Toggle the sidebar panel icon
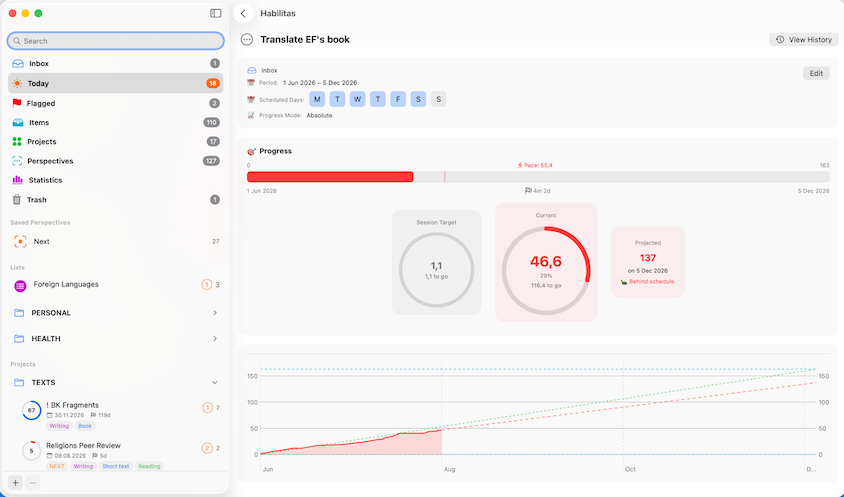844x497 pixels. coord(215,13)
